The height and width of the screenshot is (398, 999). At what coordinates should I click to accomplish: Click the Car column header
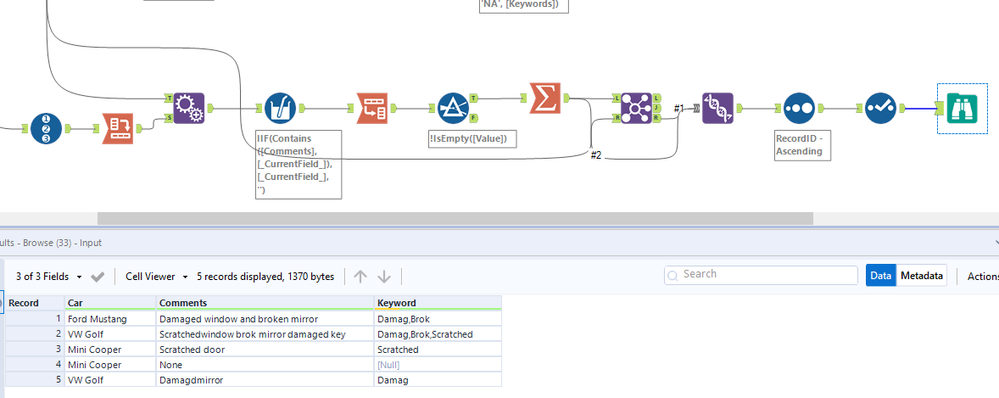coord(110,303)
